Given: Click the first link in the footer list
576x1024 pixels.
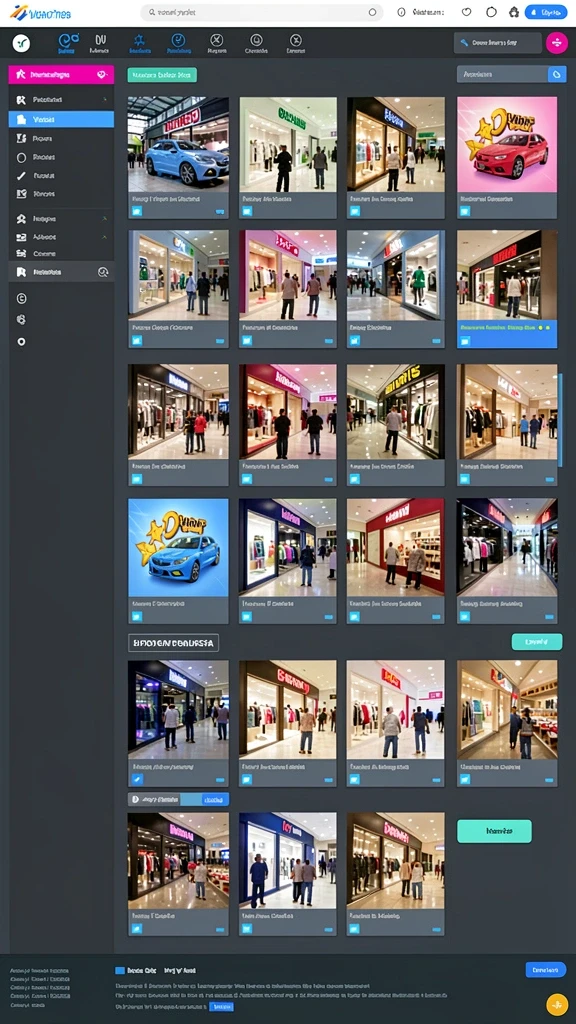Looking at the screenshot, I should [x=39, y=971].
